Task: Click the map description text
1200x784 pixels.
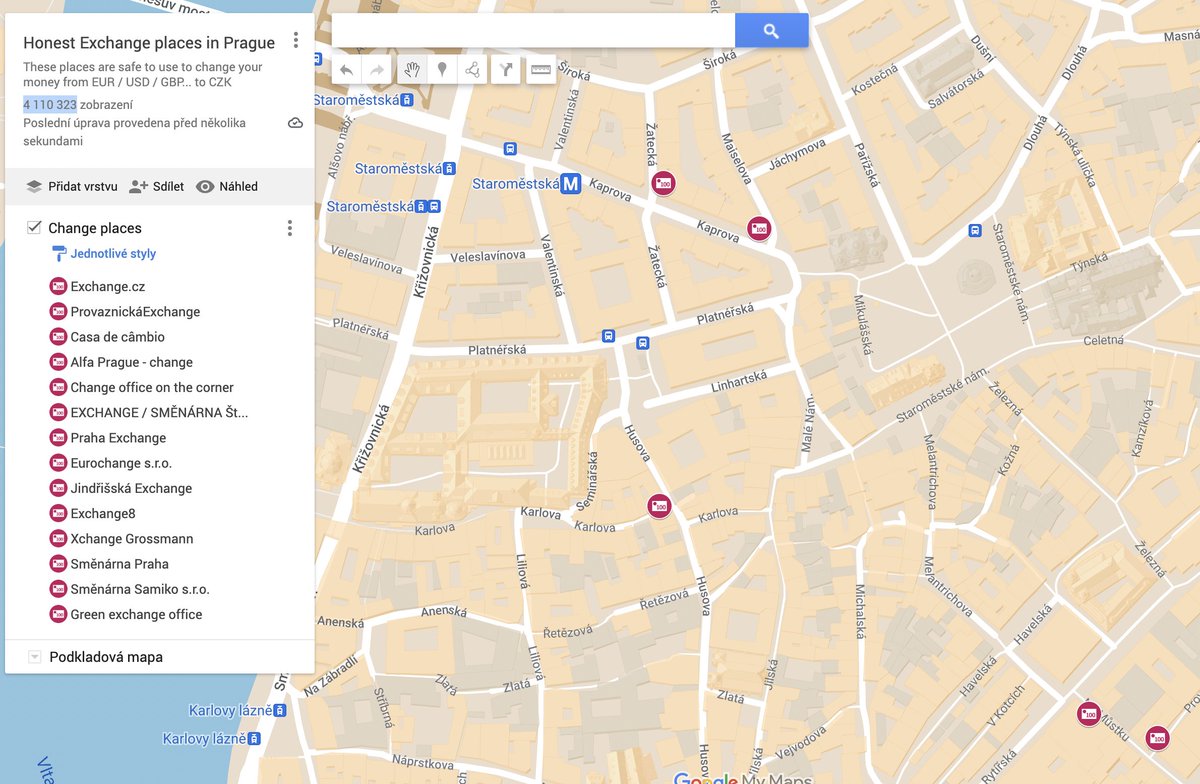Action: [x=143, y=75]
